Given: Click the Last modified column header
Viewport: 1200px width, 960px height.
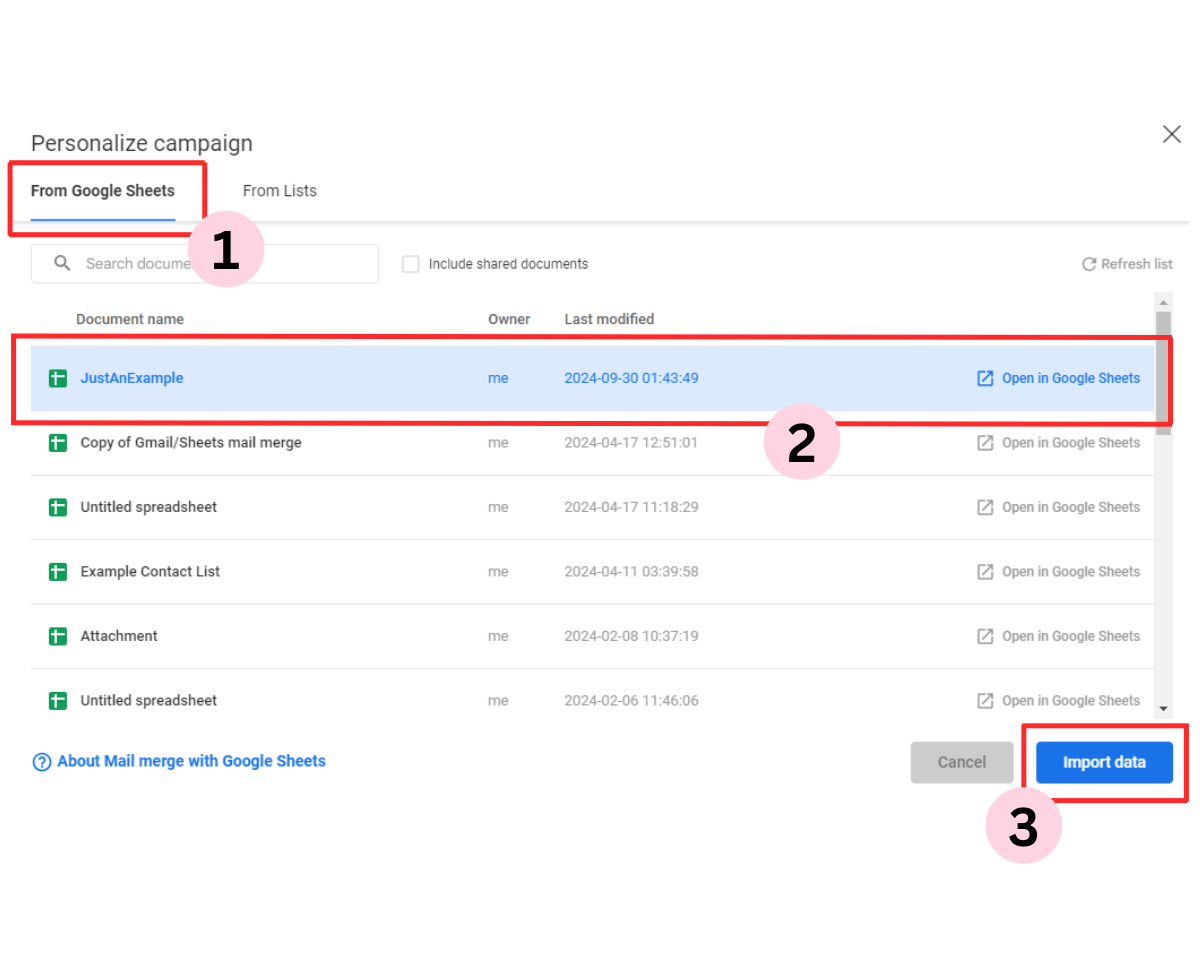Looking at the screenshot, I should point(609,319).
